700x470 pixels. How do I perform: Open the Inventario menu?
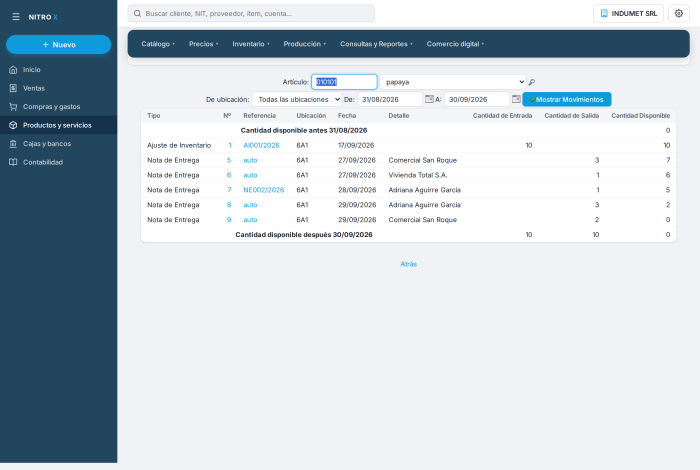[x=251, y=44]
